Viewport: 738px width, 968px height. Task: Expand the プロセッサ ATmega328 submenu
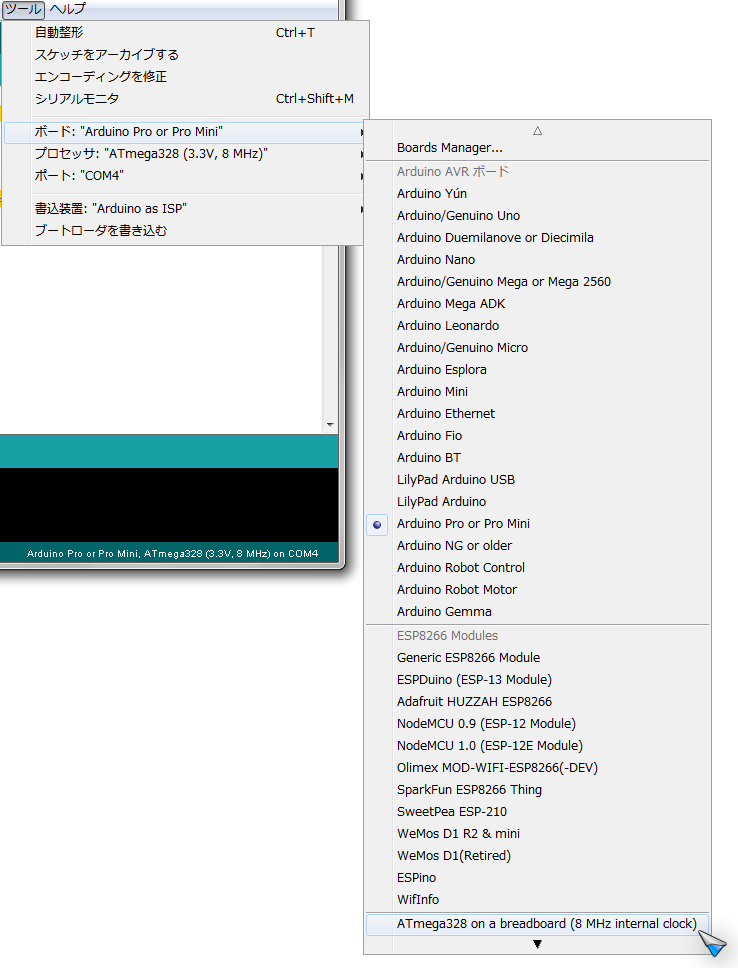point(185,154)
